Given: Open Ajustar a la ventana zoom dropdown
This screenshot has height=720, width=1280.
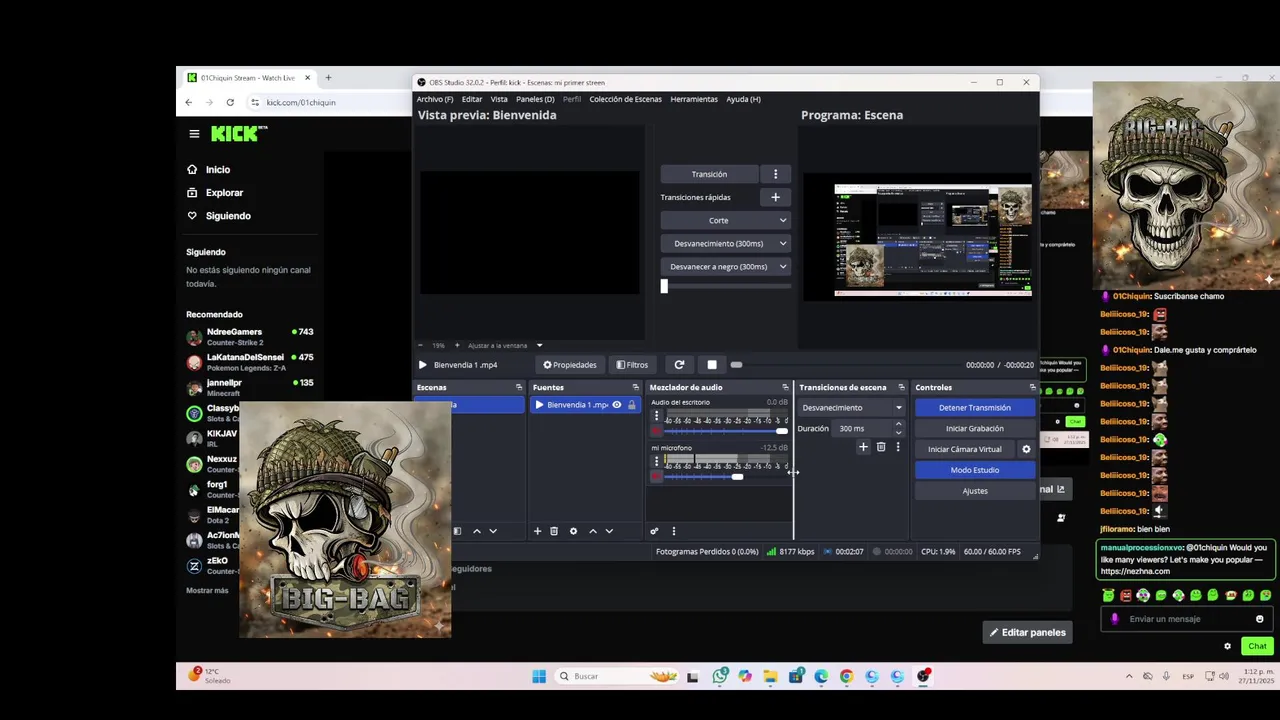Looking at the screenshot, I should click(505, 345).
